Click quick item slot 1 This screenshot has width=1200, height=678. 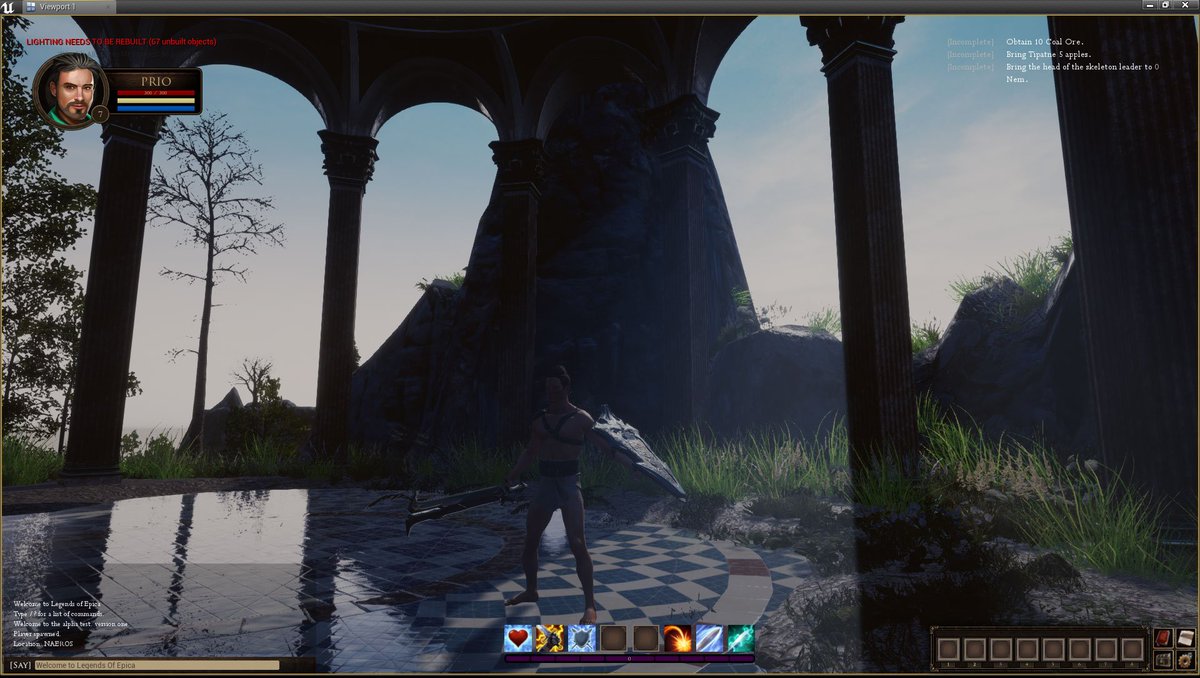point(949,650)
